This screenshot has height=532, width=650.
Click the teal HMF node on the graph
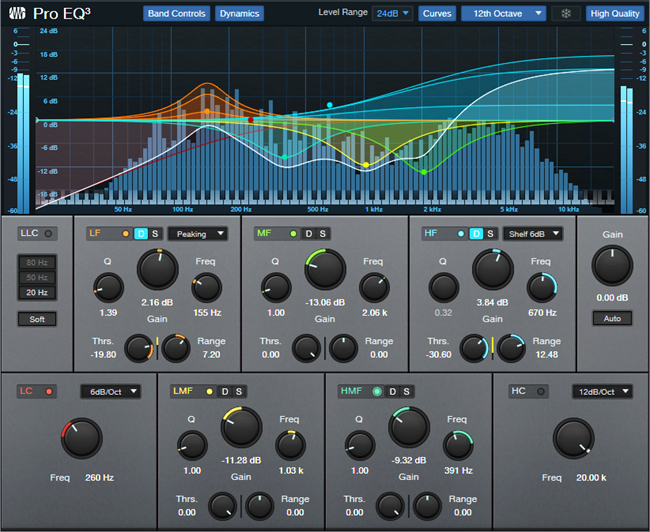[284, 157]
